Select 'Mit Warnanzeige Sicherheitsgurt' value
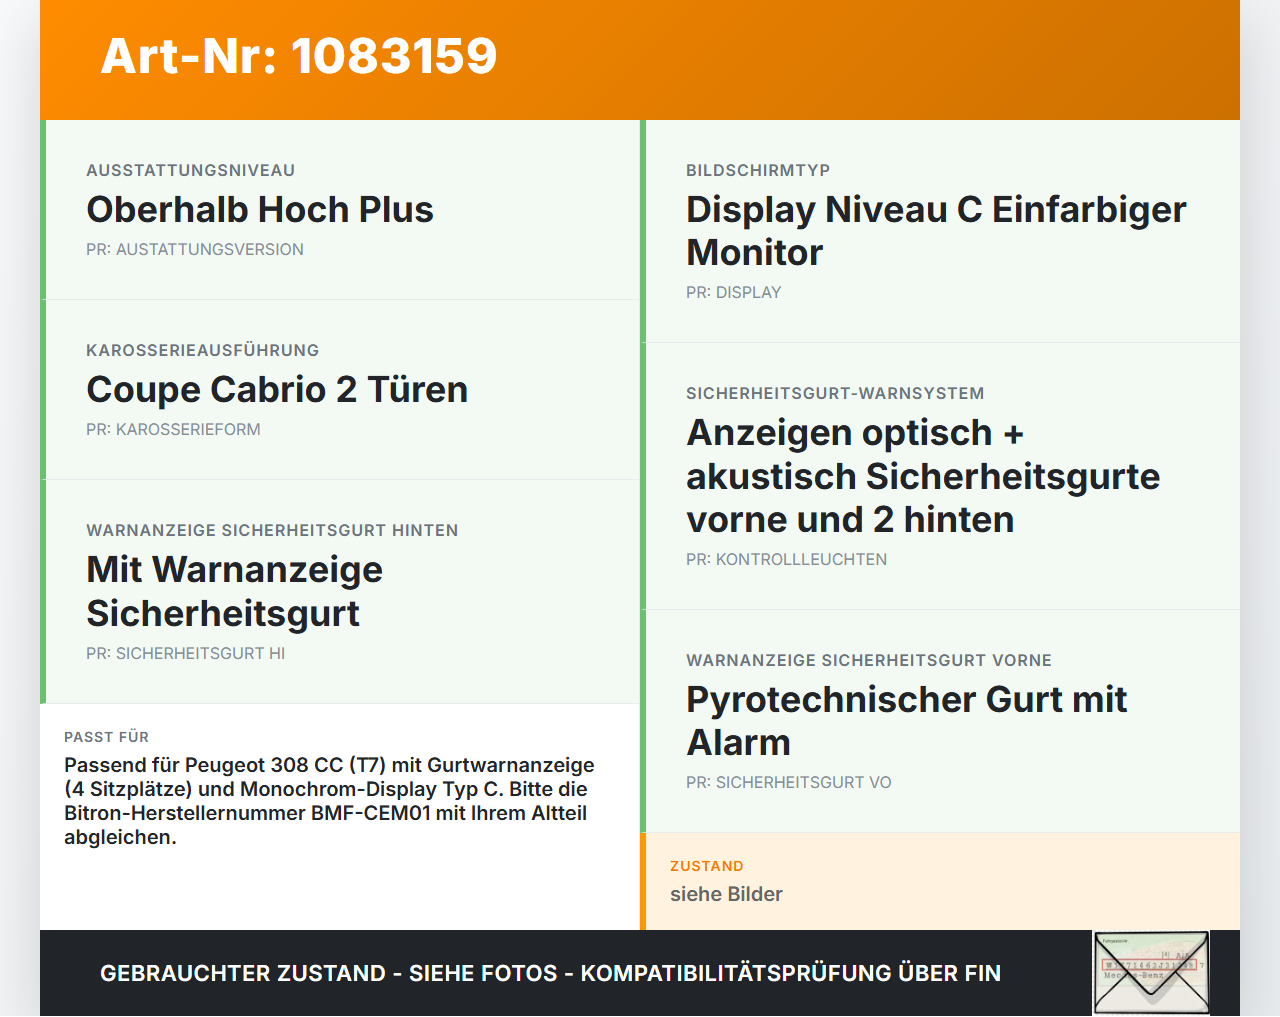 point(235,591)
